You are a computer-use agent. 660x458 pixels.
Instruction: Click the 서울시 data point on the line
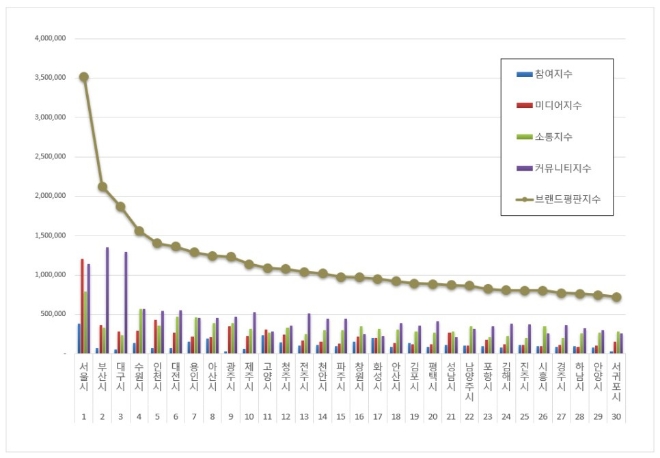(84, 77)
